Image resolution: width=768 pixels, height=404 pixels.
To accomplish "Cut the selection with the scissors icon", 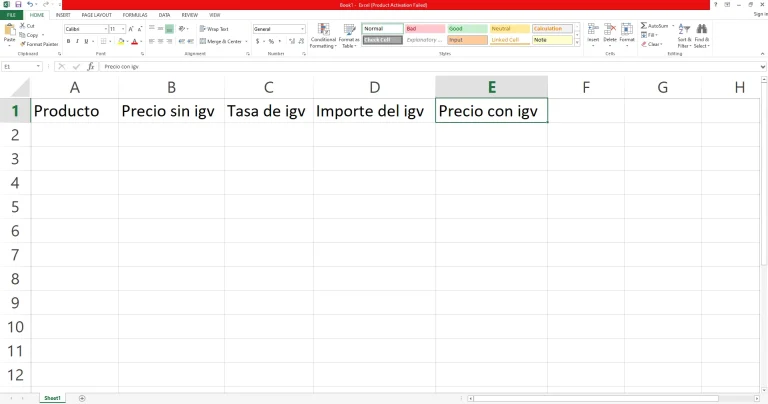I will click(23, 25).
